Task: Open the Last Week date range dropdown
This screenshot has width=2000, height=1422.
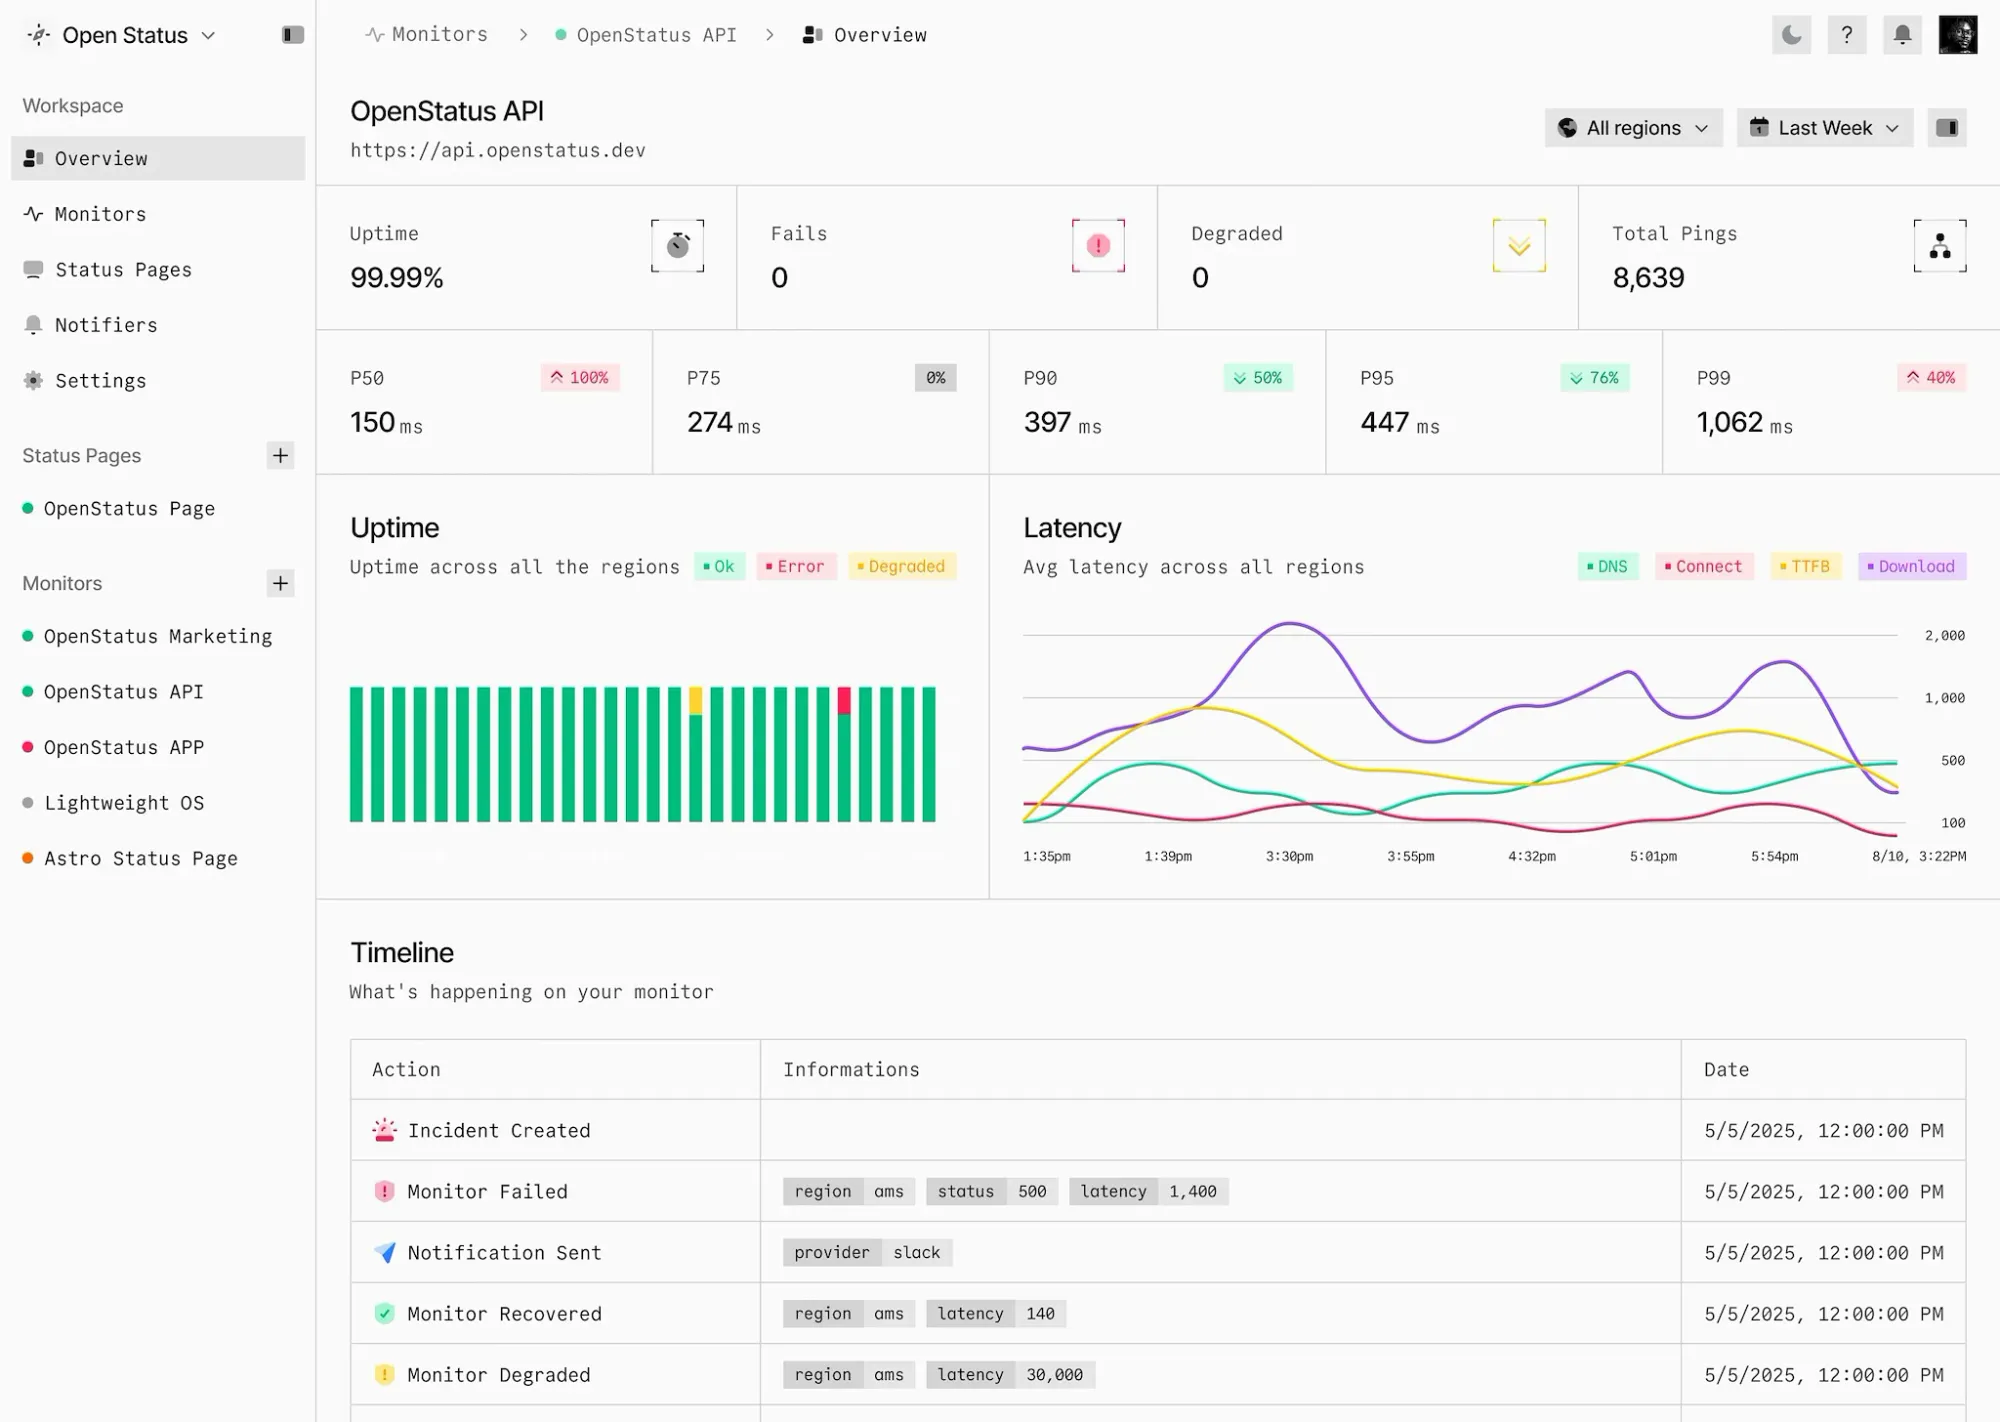Action: click(1824, 128)
